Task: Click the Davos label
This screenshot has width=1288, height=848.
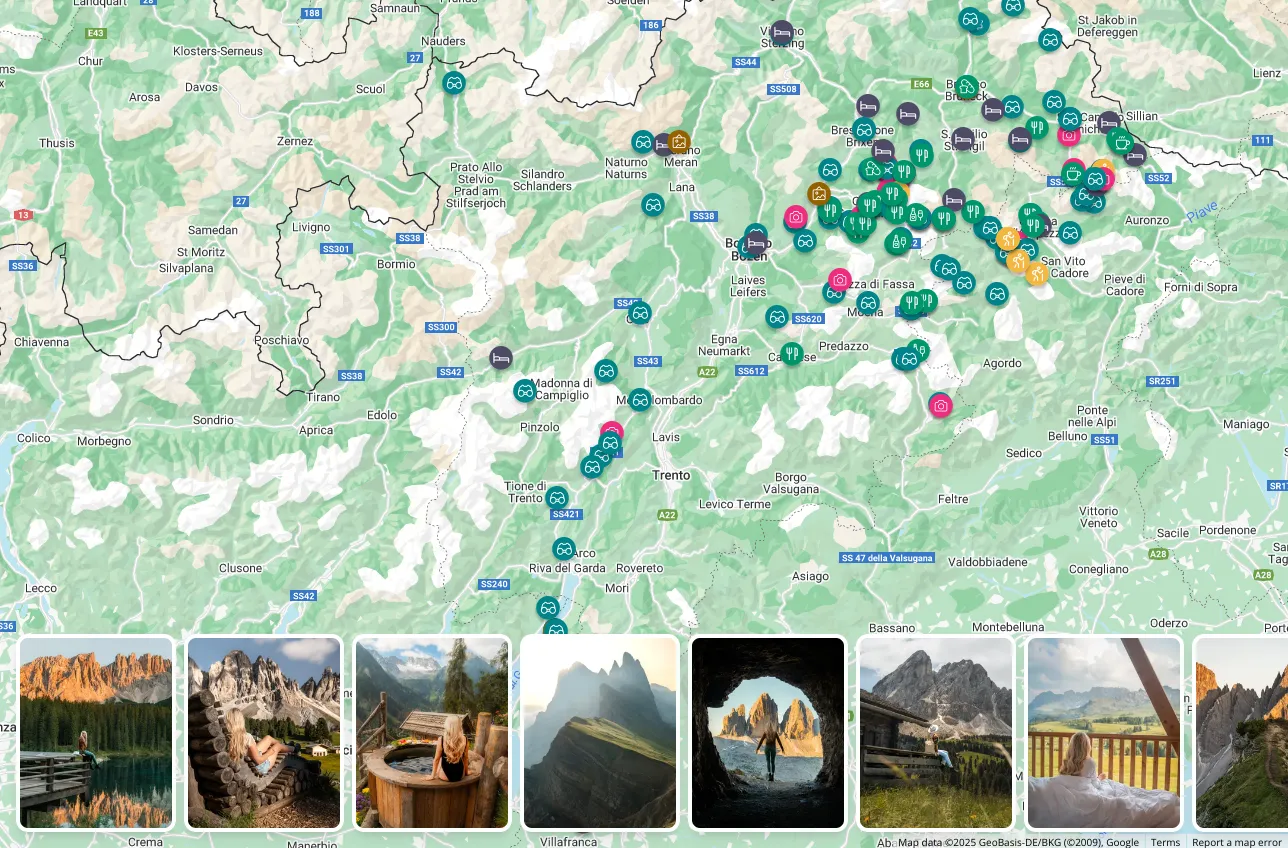Action: click(x=201, y=87)
